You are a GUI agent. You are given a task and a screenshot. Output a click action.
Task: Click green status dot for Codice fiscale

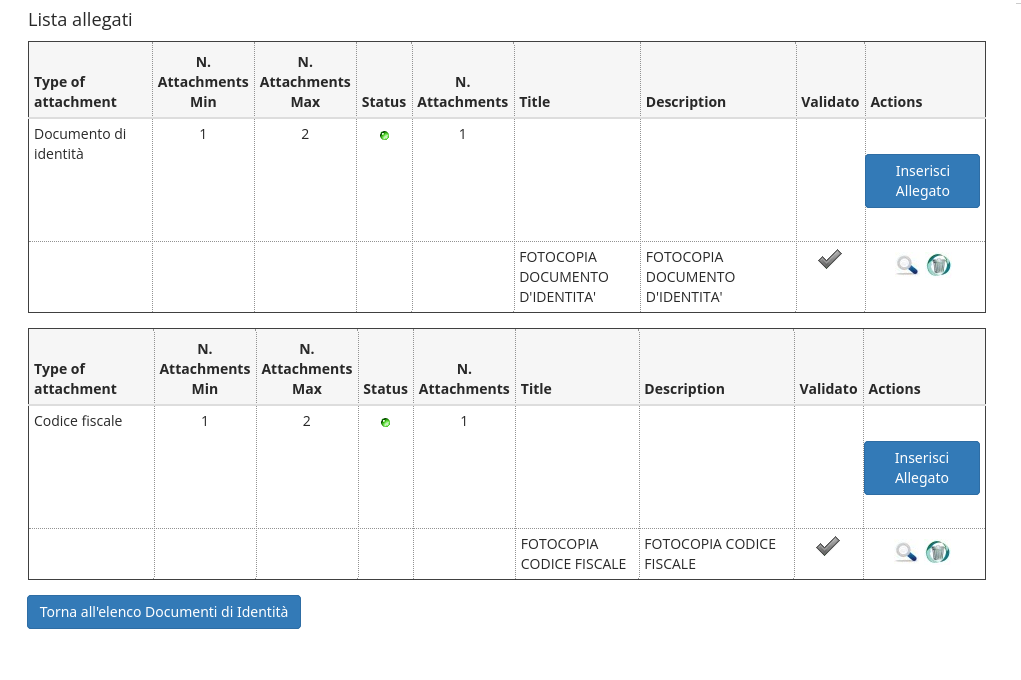pyautogui.click(x=385, y=422)
